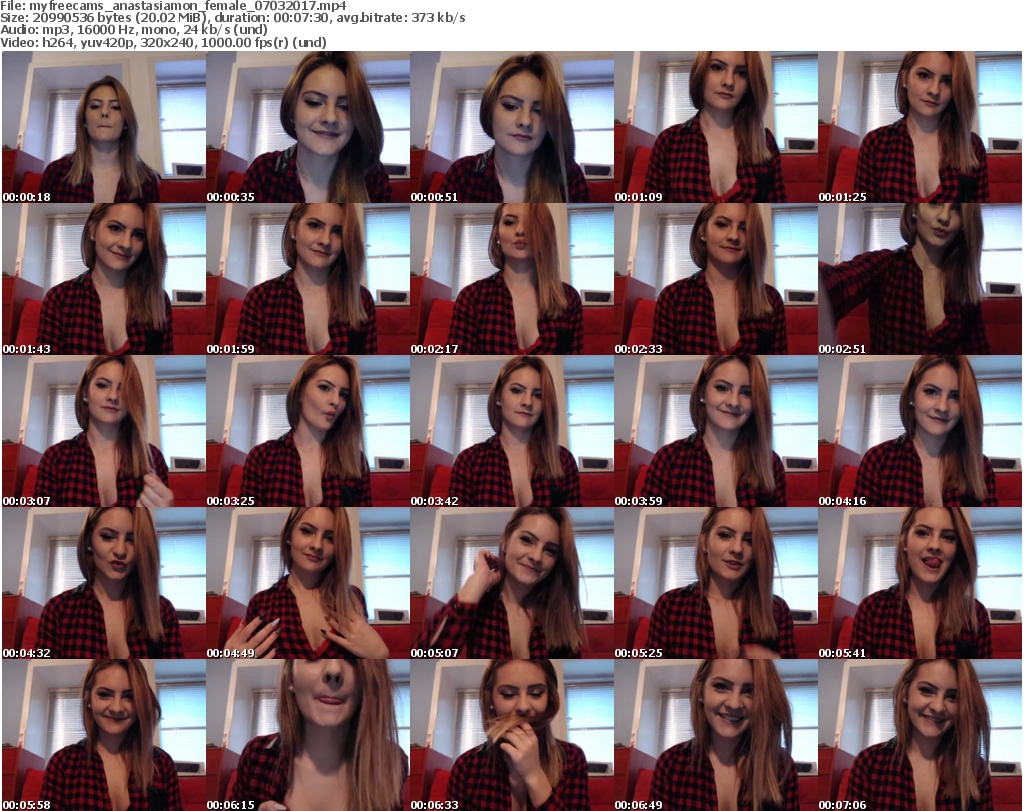
Task: Choose the frame marked 00:04:32
Action: pyautogui.click(x=104, y=583)
